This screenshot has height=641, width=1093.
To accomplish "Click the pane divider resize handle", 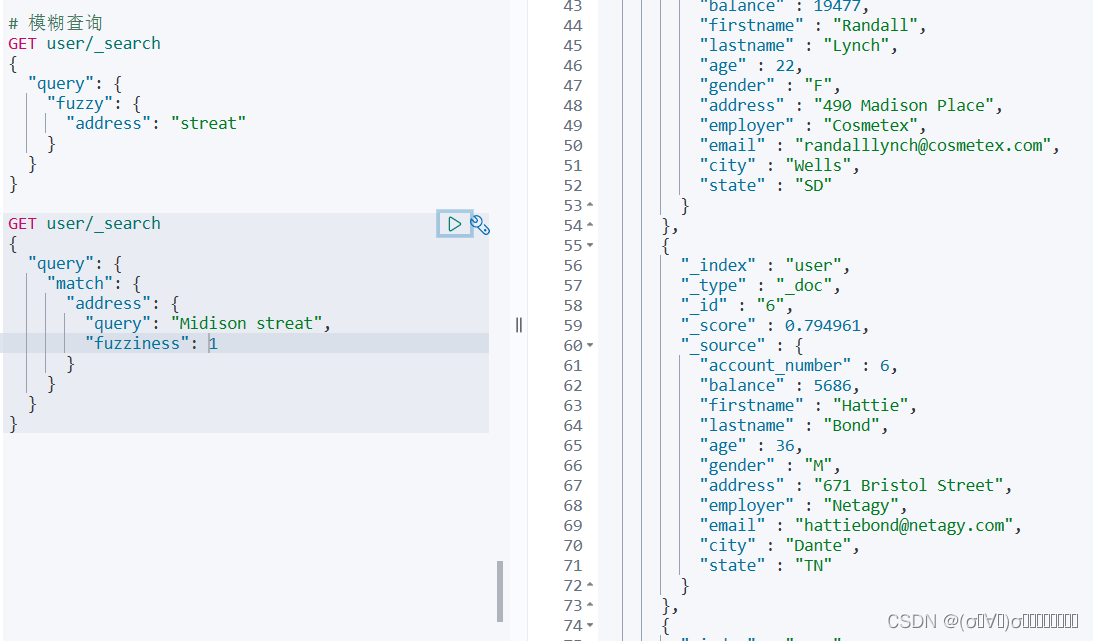I will coord(519,325).
